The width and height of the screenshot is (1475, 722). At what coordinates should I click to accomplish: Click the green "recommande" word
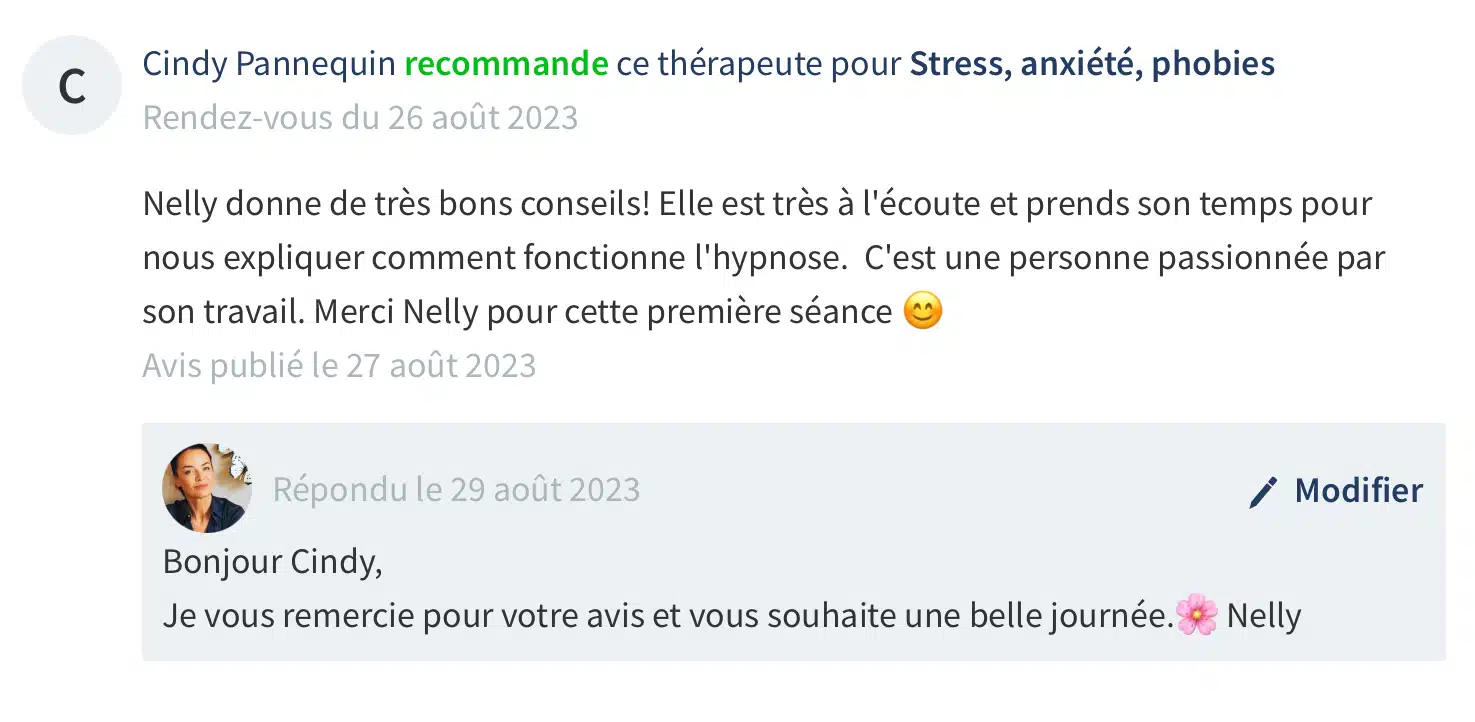coord(506,65)
